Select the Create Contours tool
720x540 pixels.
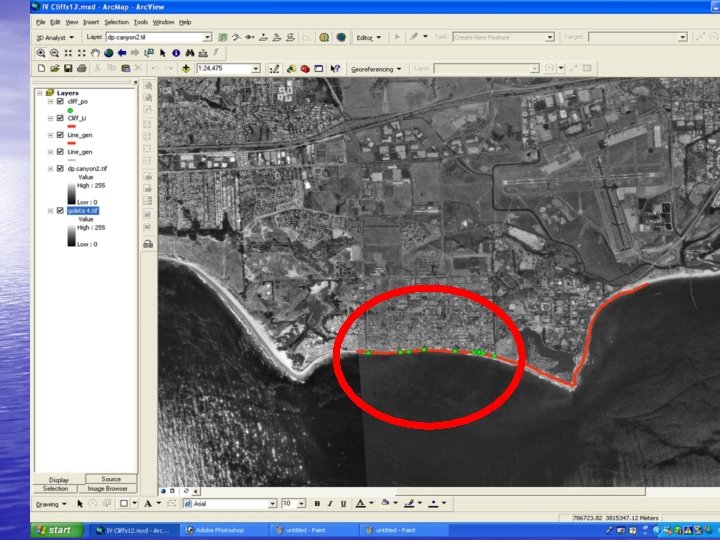223,37
